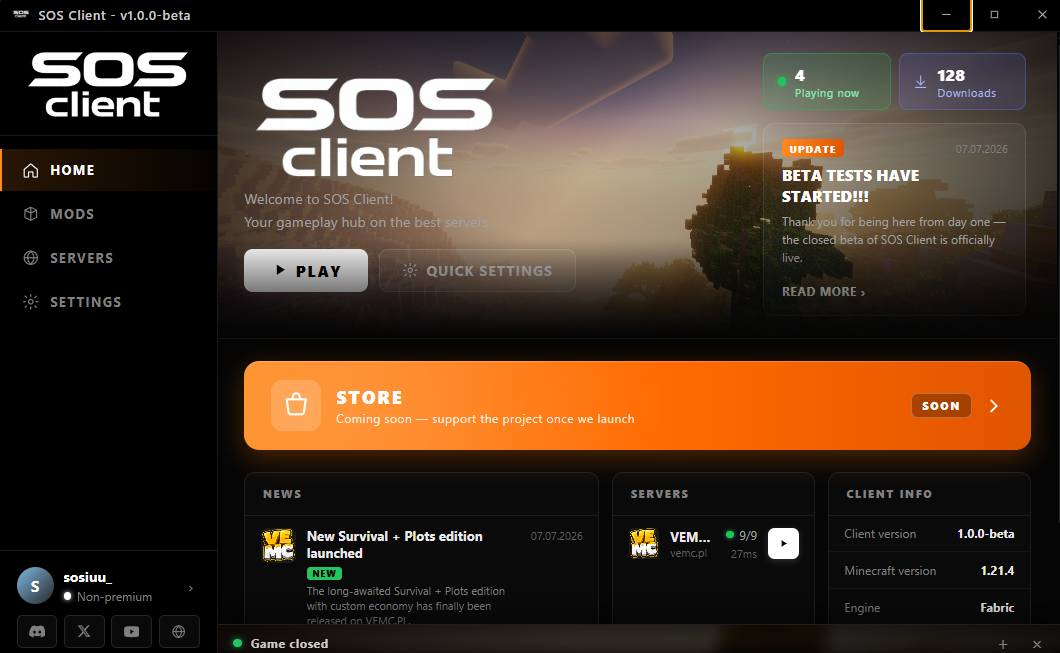
Task: Open the Discord social link icon
Action: (37, 631)
